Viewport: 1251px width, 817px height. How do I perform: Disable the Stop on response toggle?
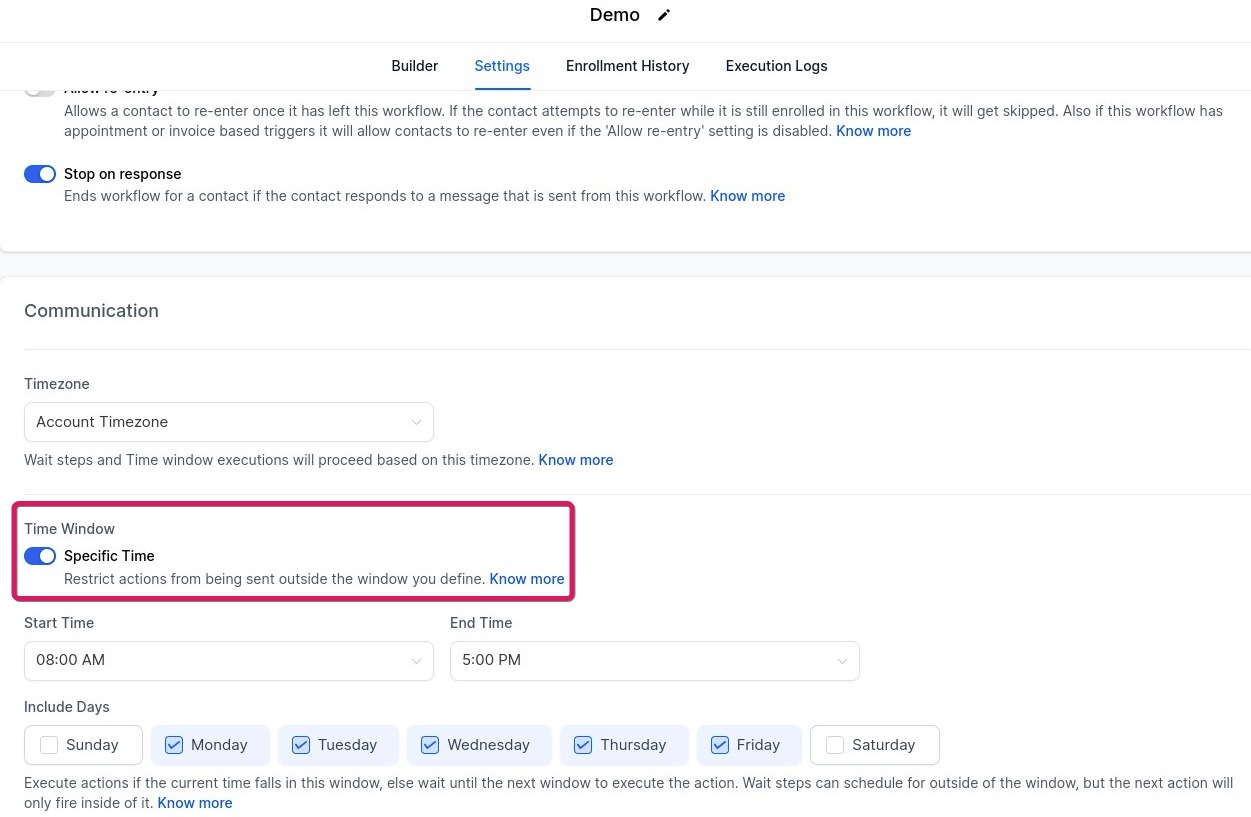[40, 174]
